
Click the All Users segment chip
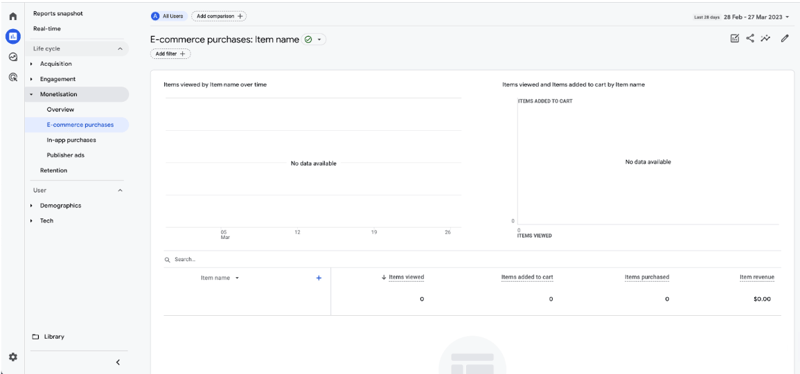[x=169, y=16]
